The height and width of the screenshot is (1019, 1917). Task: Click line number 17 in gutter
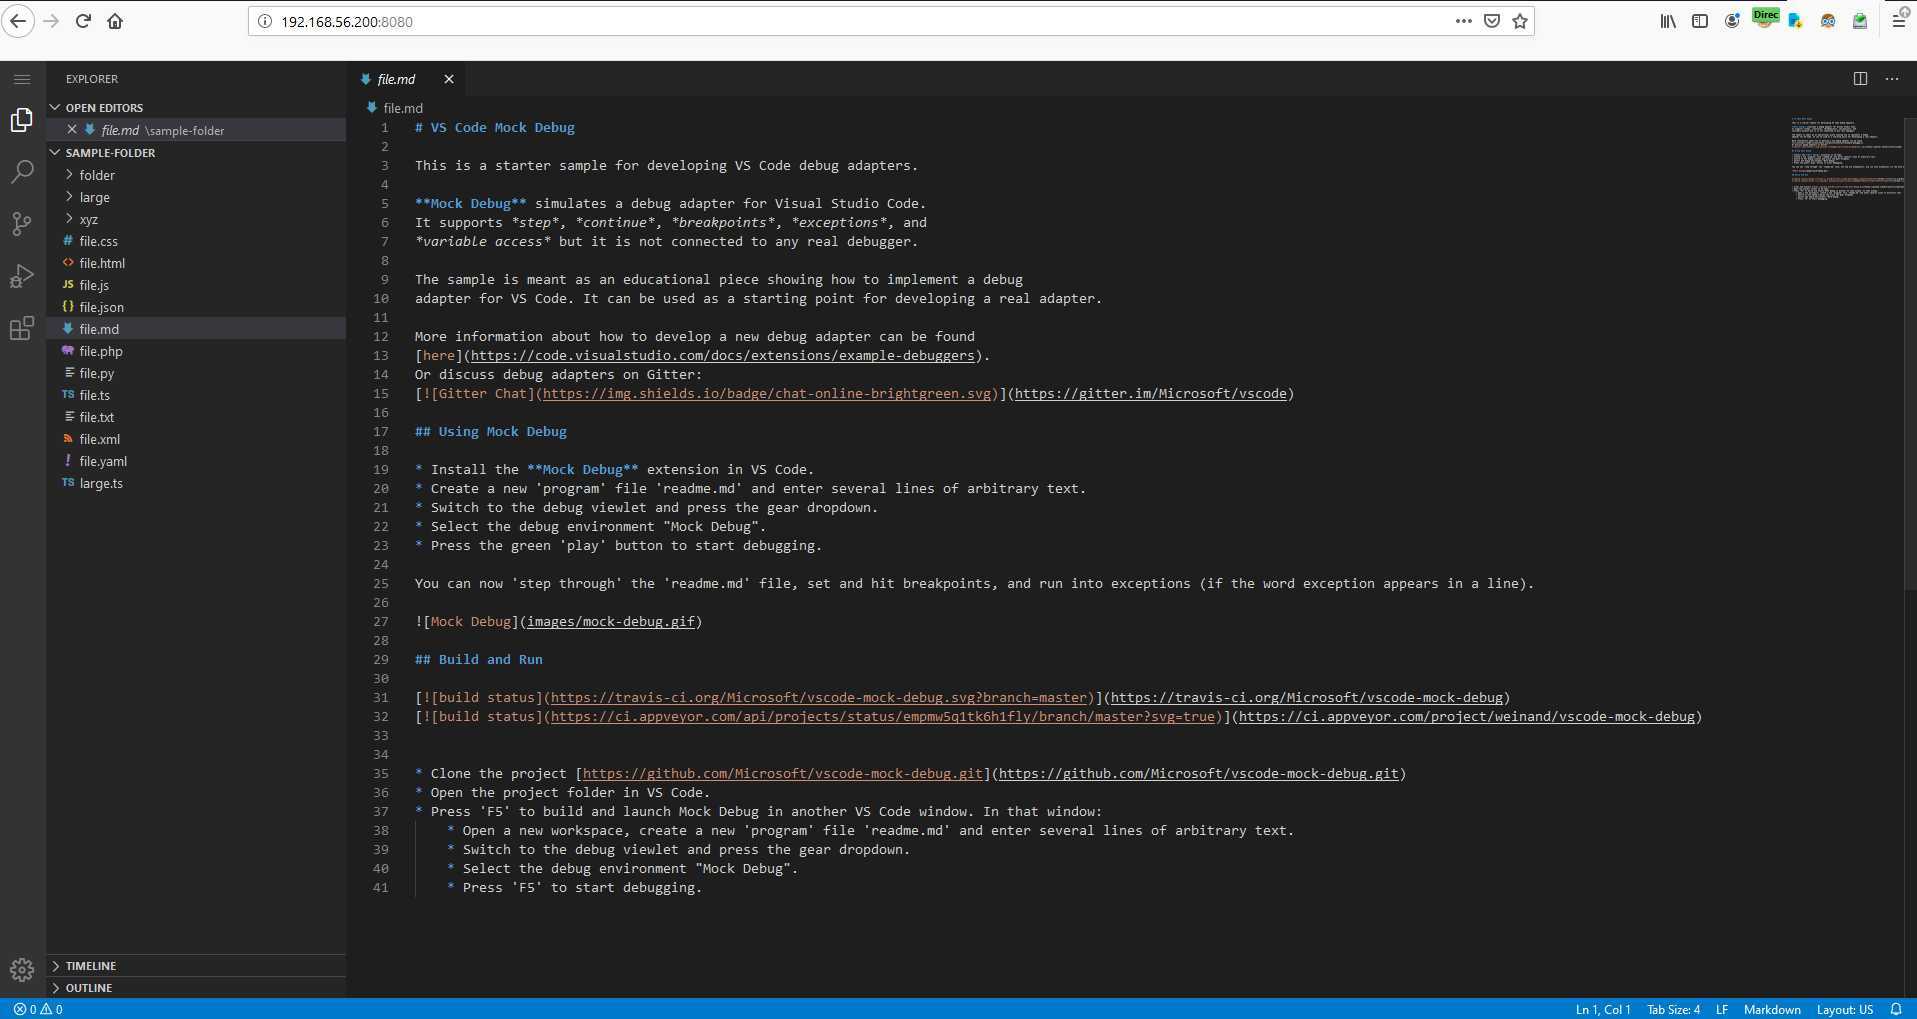[x=381, y=431]
